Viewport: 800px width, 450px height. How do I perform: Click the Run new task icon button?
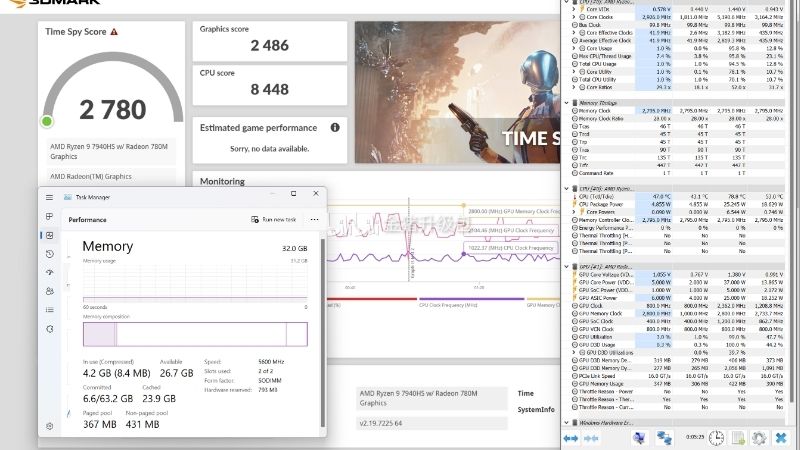[273, 219]
